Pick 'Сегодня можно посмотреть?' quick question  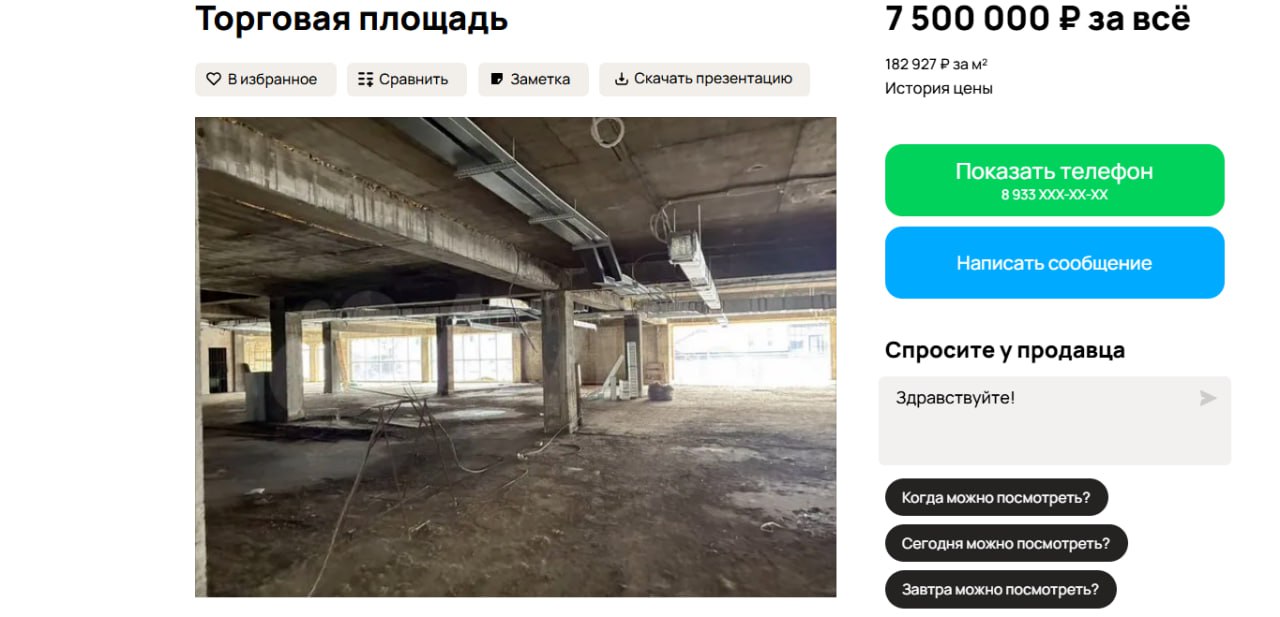[x=1006, y=543]
